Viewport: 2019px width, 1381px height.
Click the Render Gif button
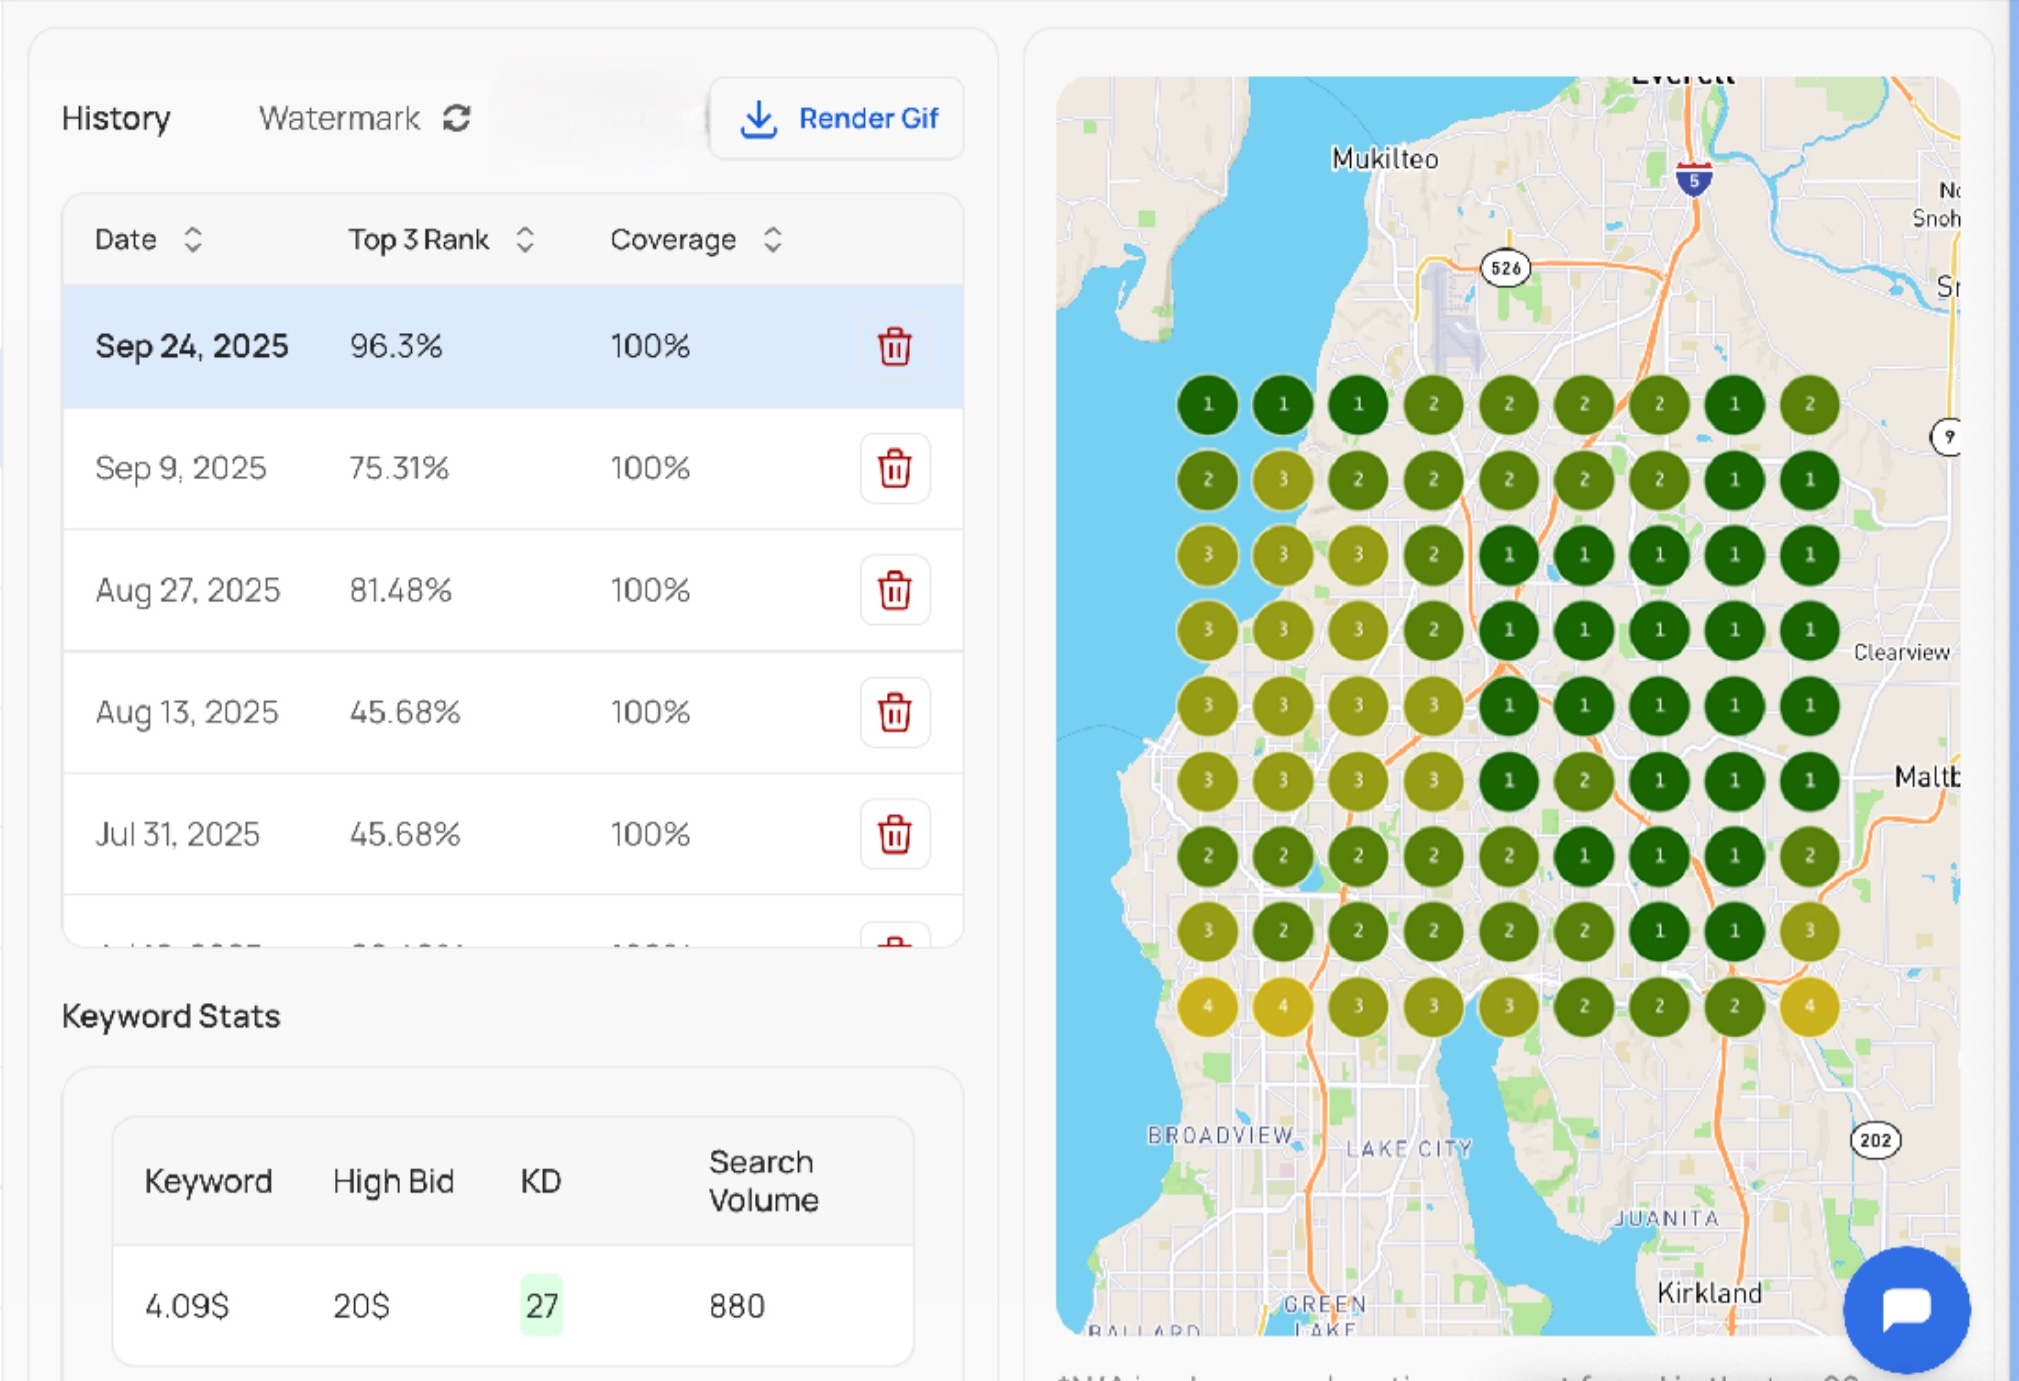click(867, 119)
